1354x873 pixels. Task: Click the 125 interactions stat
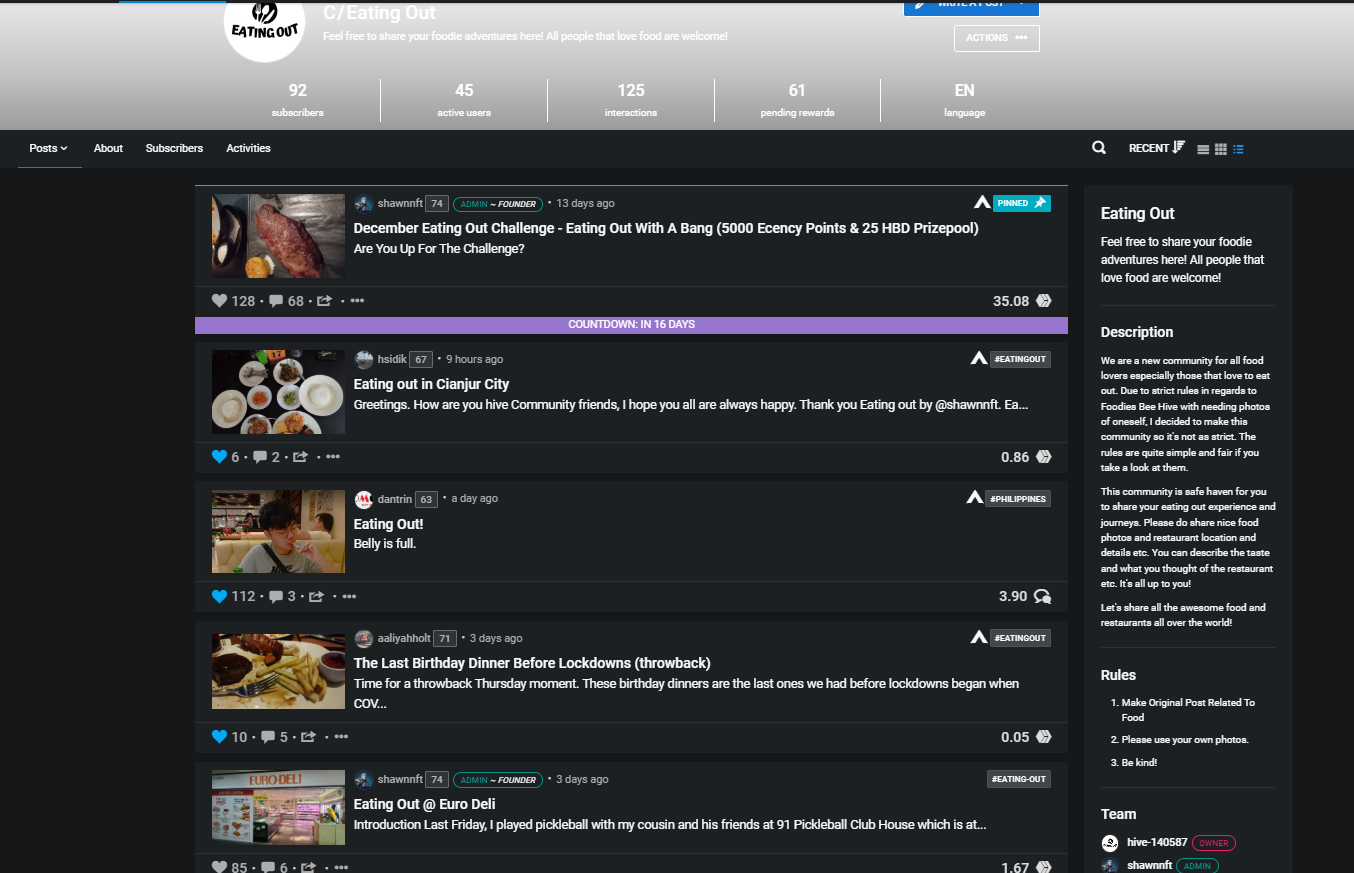pyautogui.click(x=631, y=100)
